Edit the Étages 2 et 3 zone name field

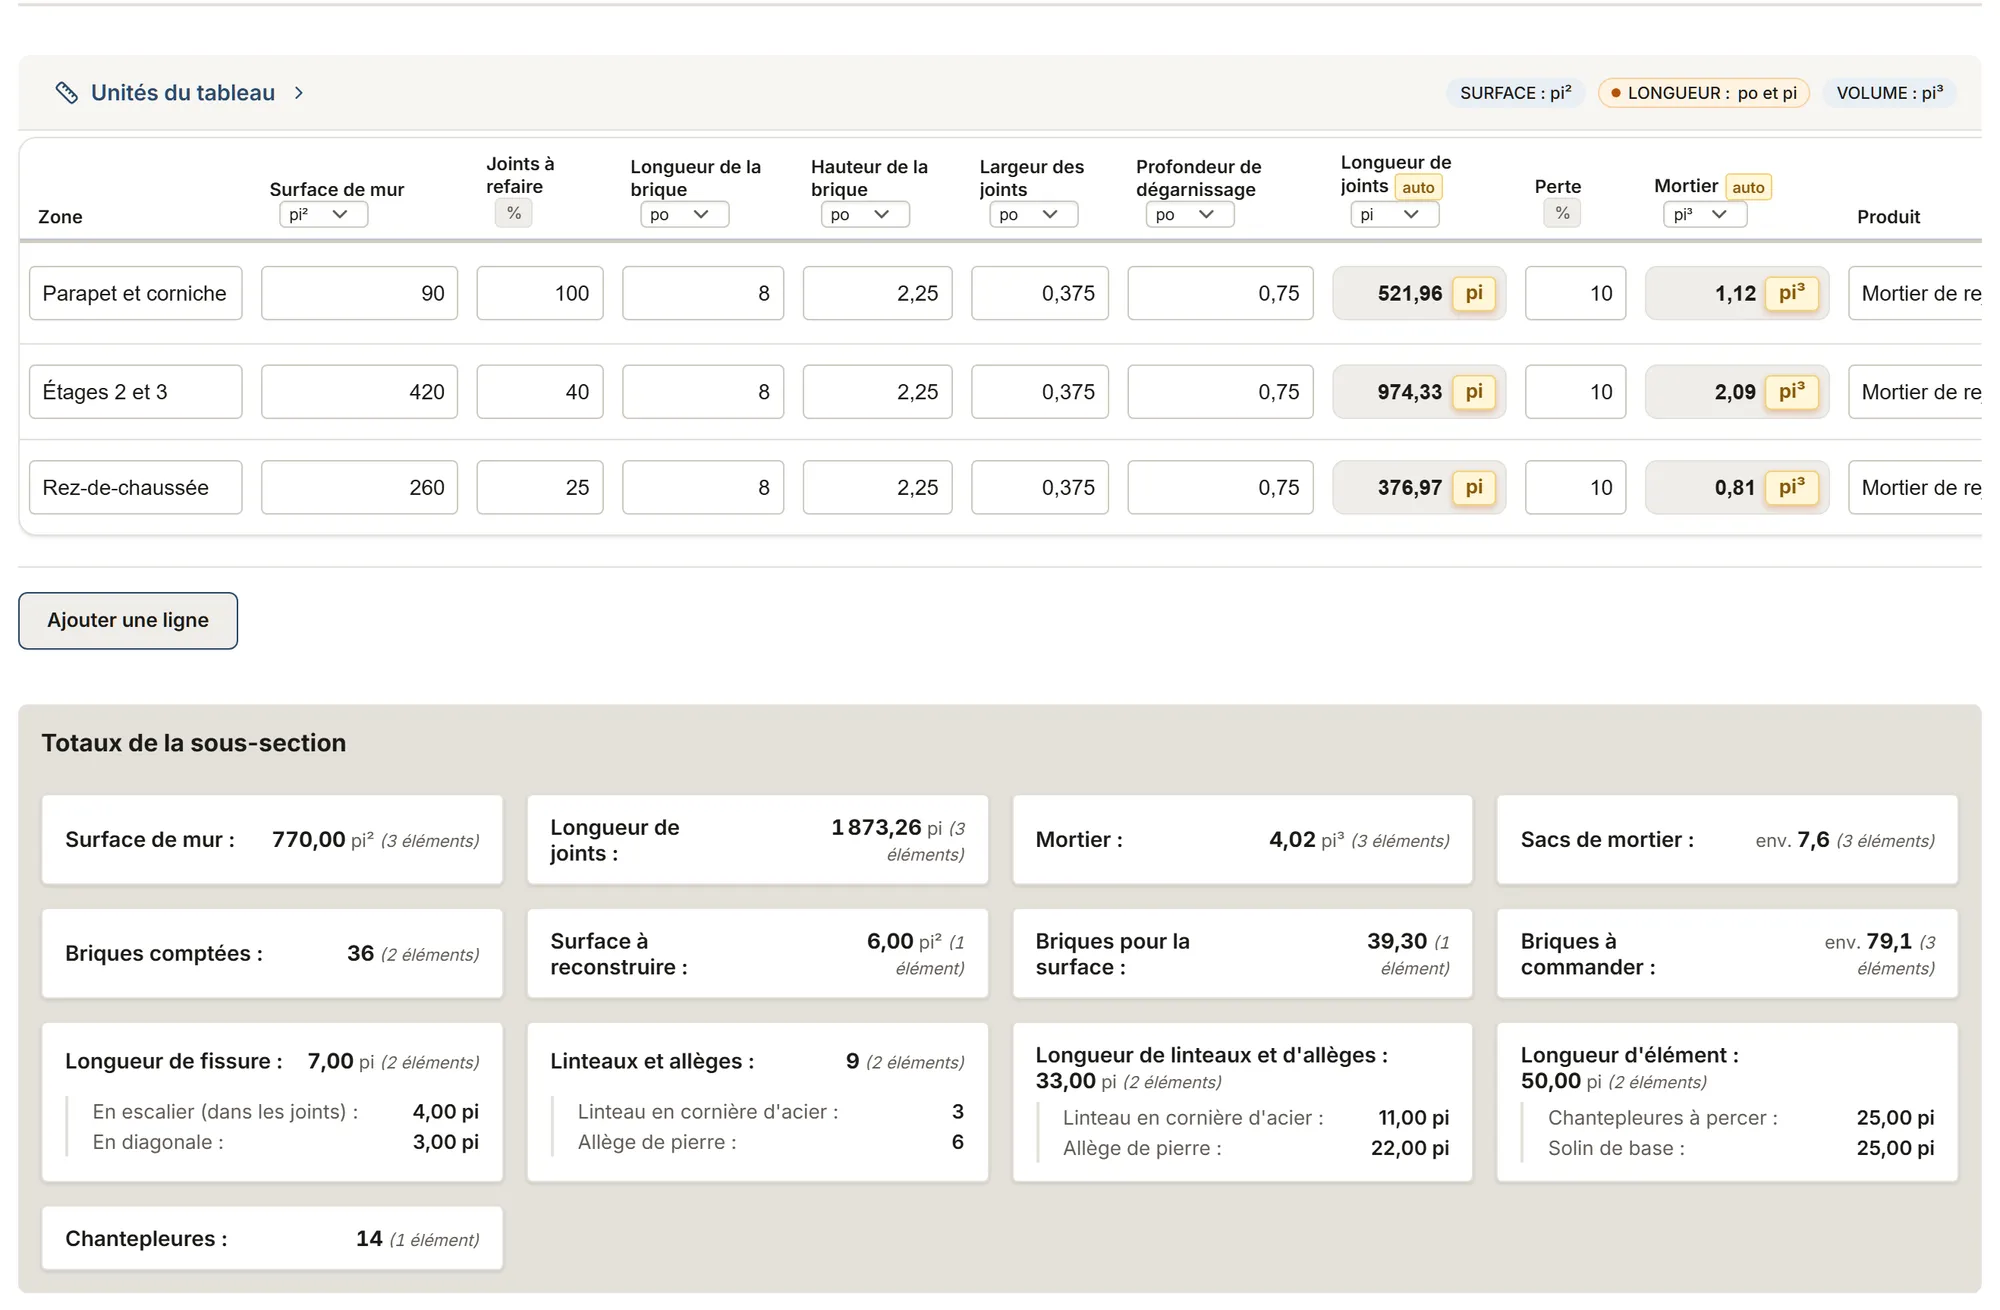(x=136, y=392)
